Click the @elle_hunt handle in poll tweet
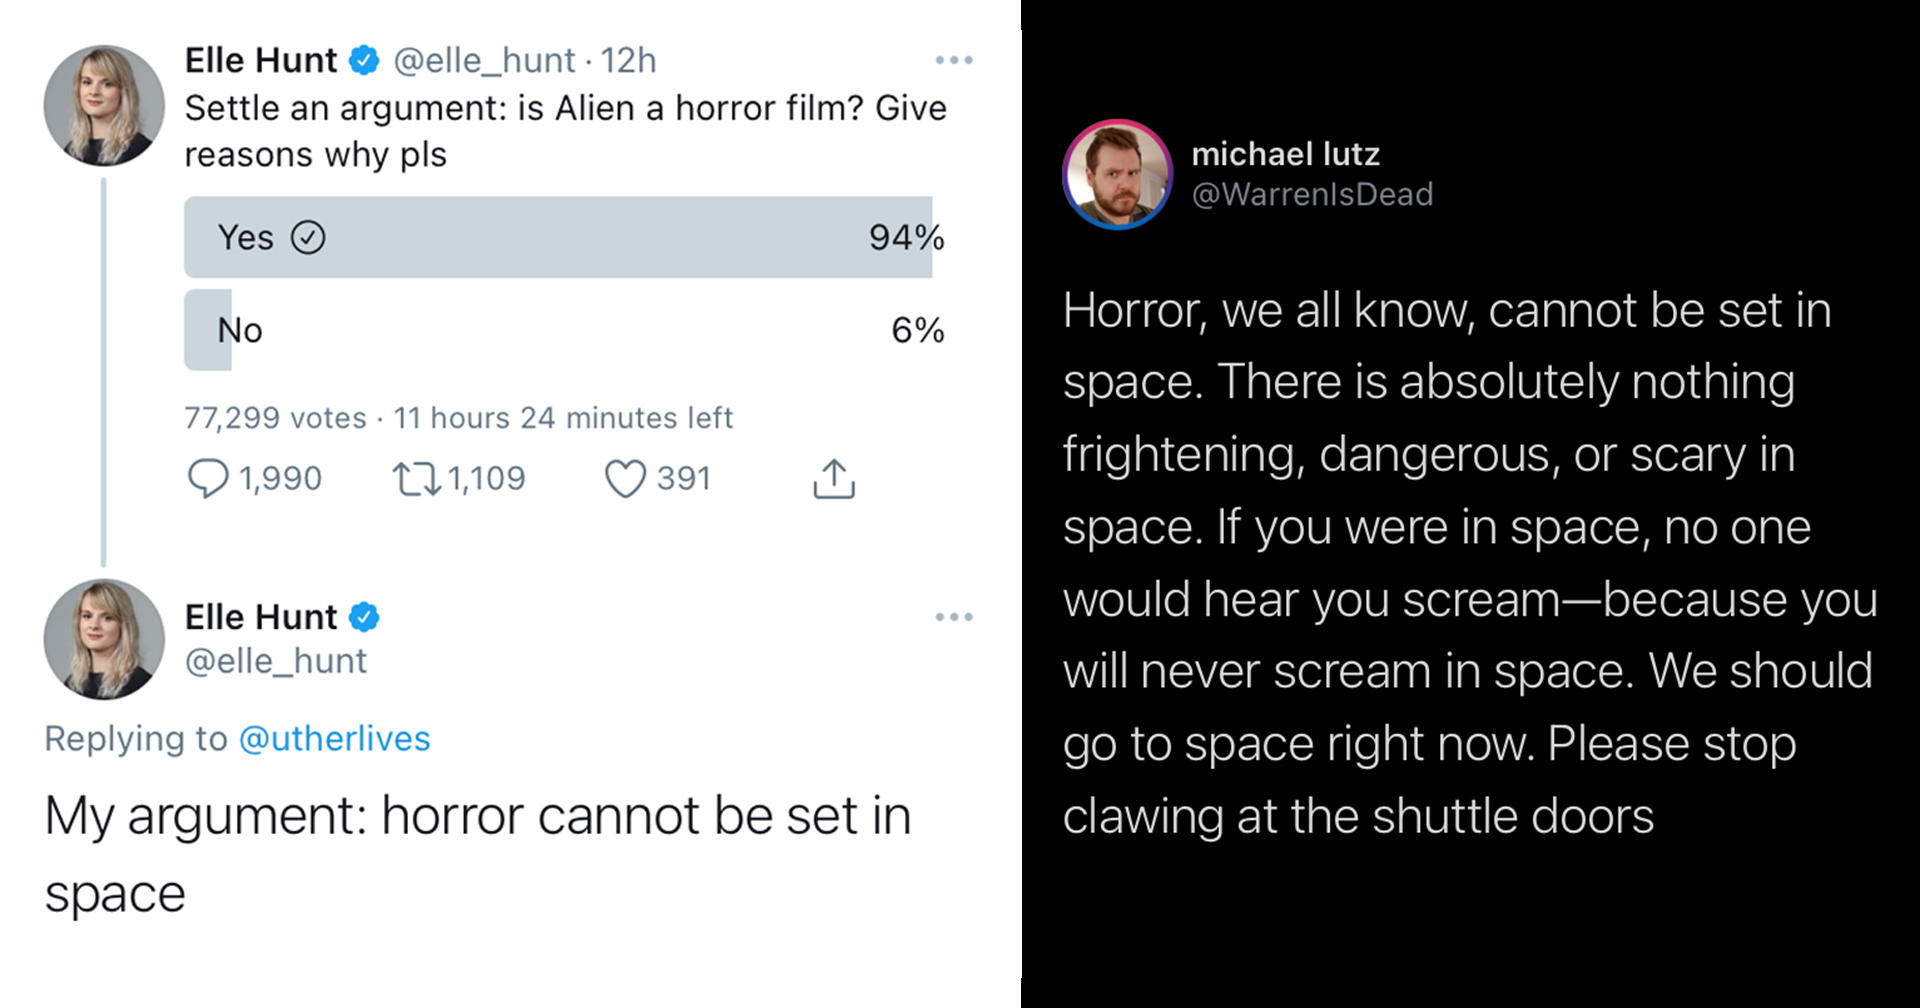1920x1008 pixels. 484,61
